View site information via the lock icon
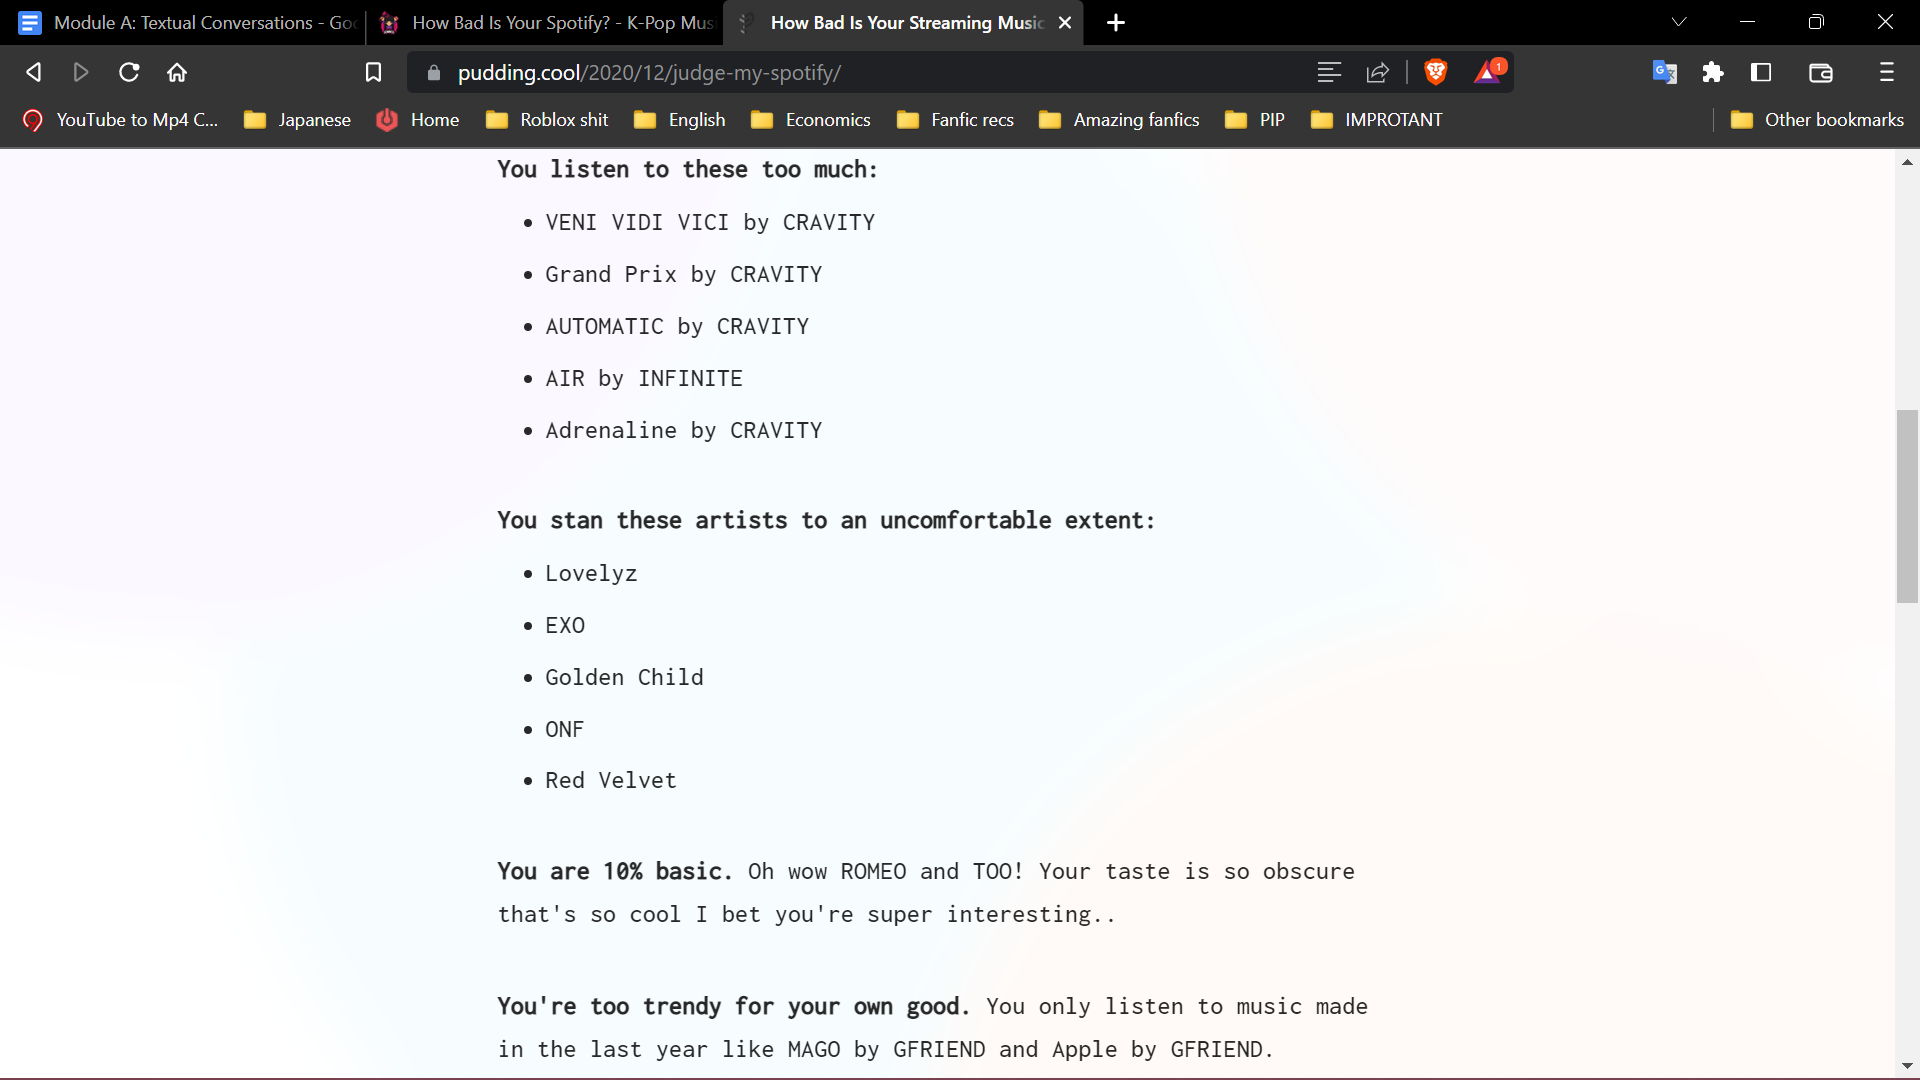Screen dimensions: 1920x1080 coord(433,72)
